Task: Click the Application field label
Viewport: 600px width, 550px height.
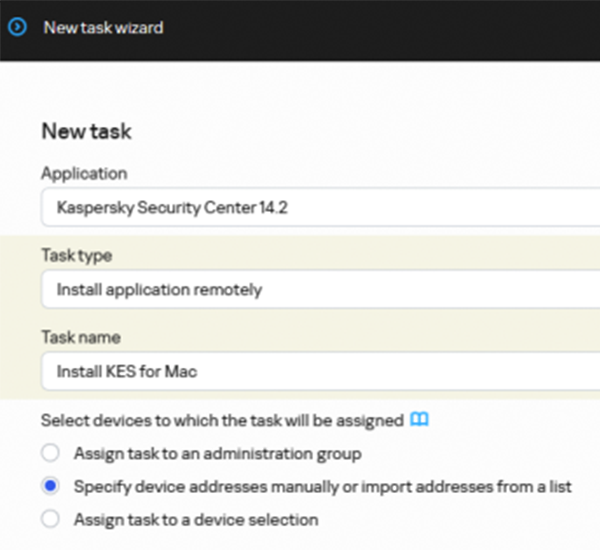Action: 84,174
